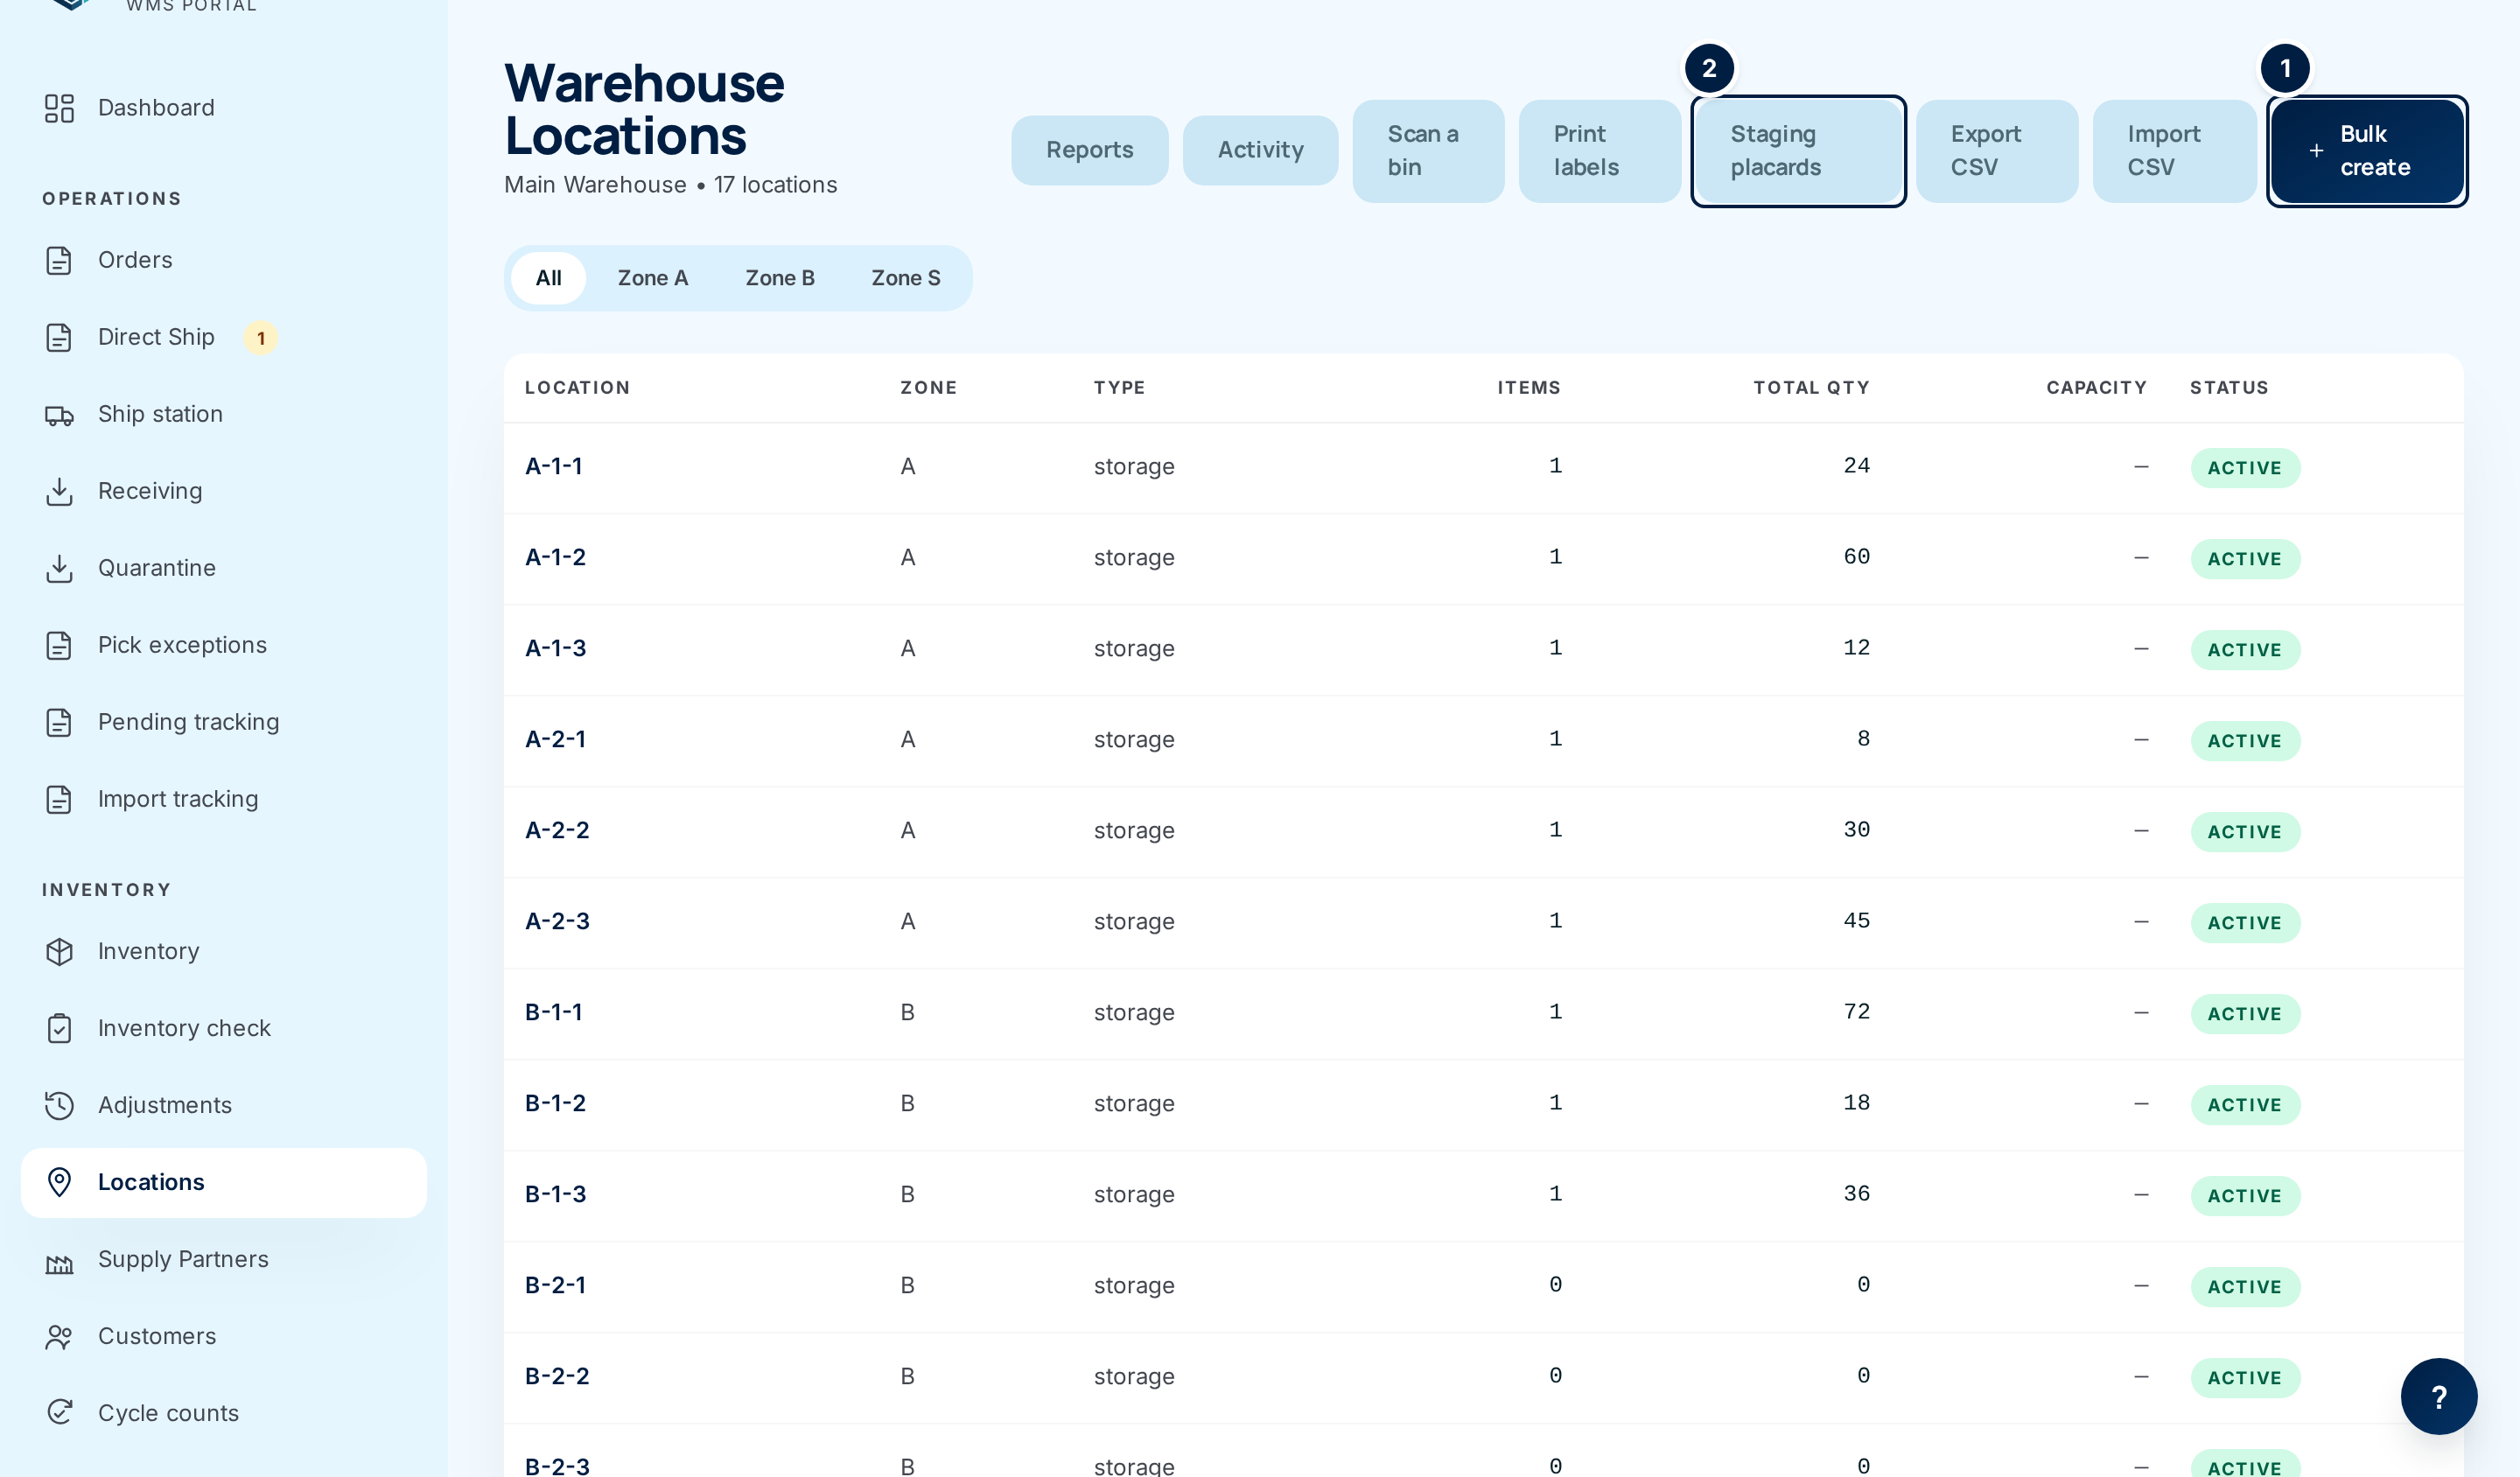Click the CAPACITY column header
Viewport: 2520px width, 1477px height.
click(x=2096, y=388)
